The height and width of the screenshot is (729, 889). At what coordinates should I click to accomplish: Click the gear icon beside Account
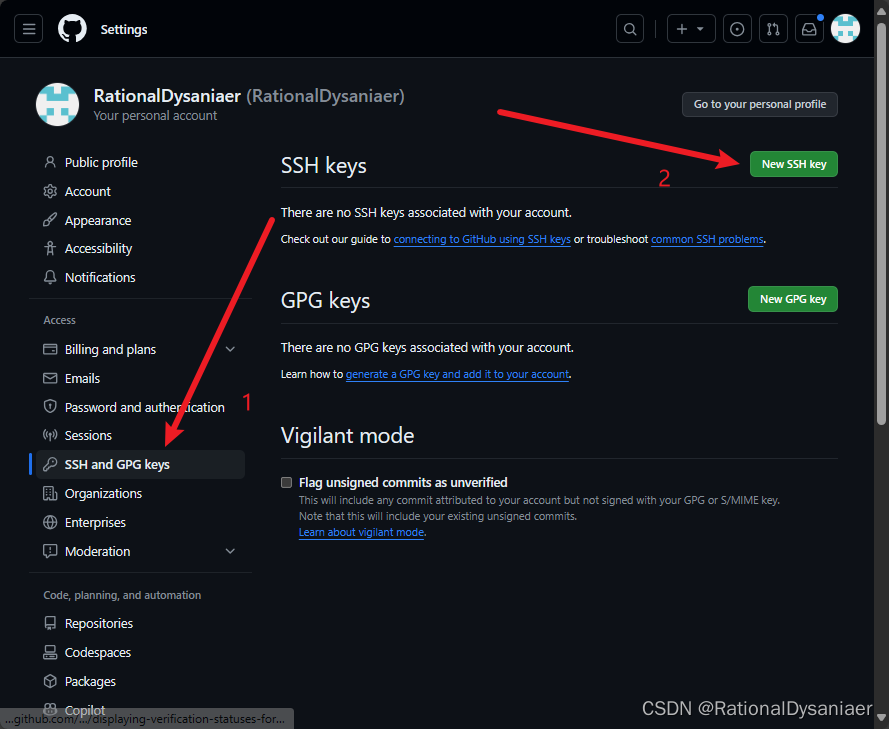pyautogui.click(x=50, y=191)
